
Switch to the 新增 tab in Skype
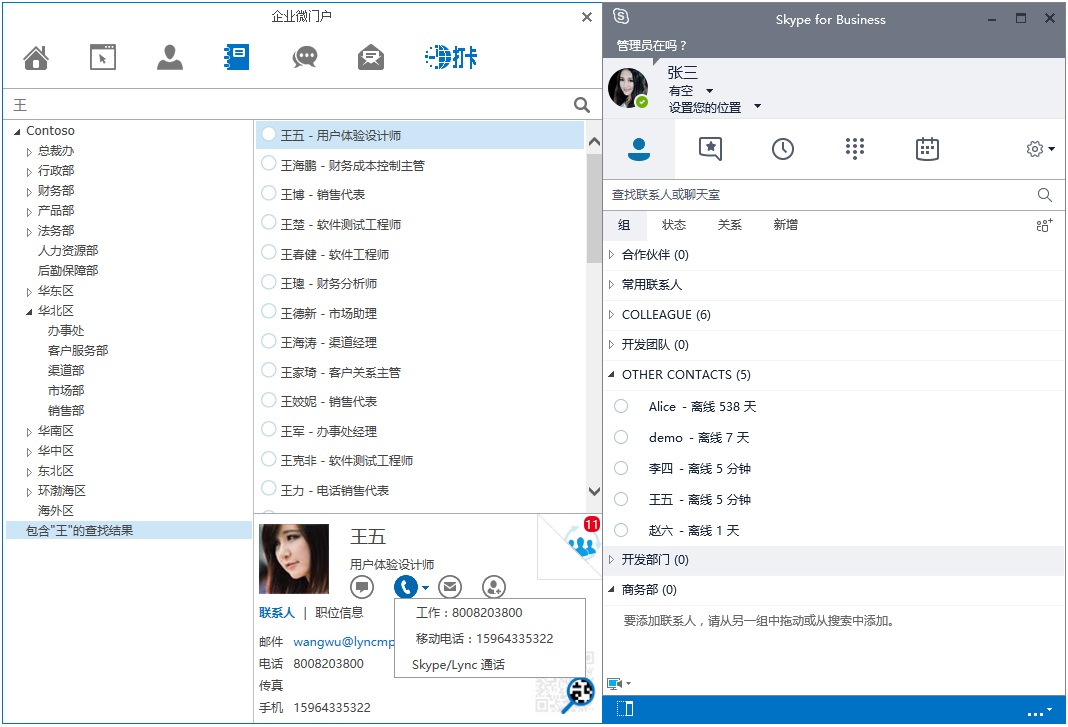pyautogui.click(x=785, y=225)
